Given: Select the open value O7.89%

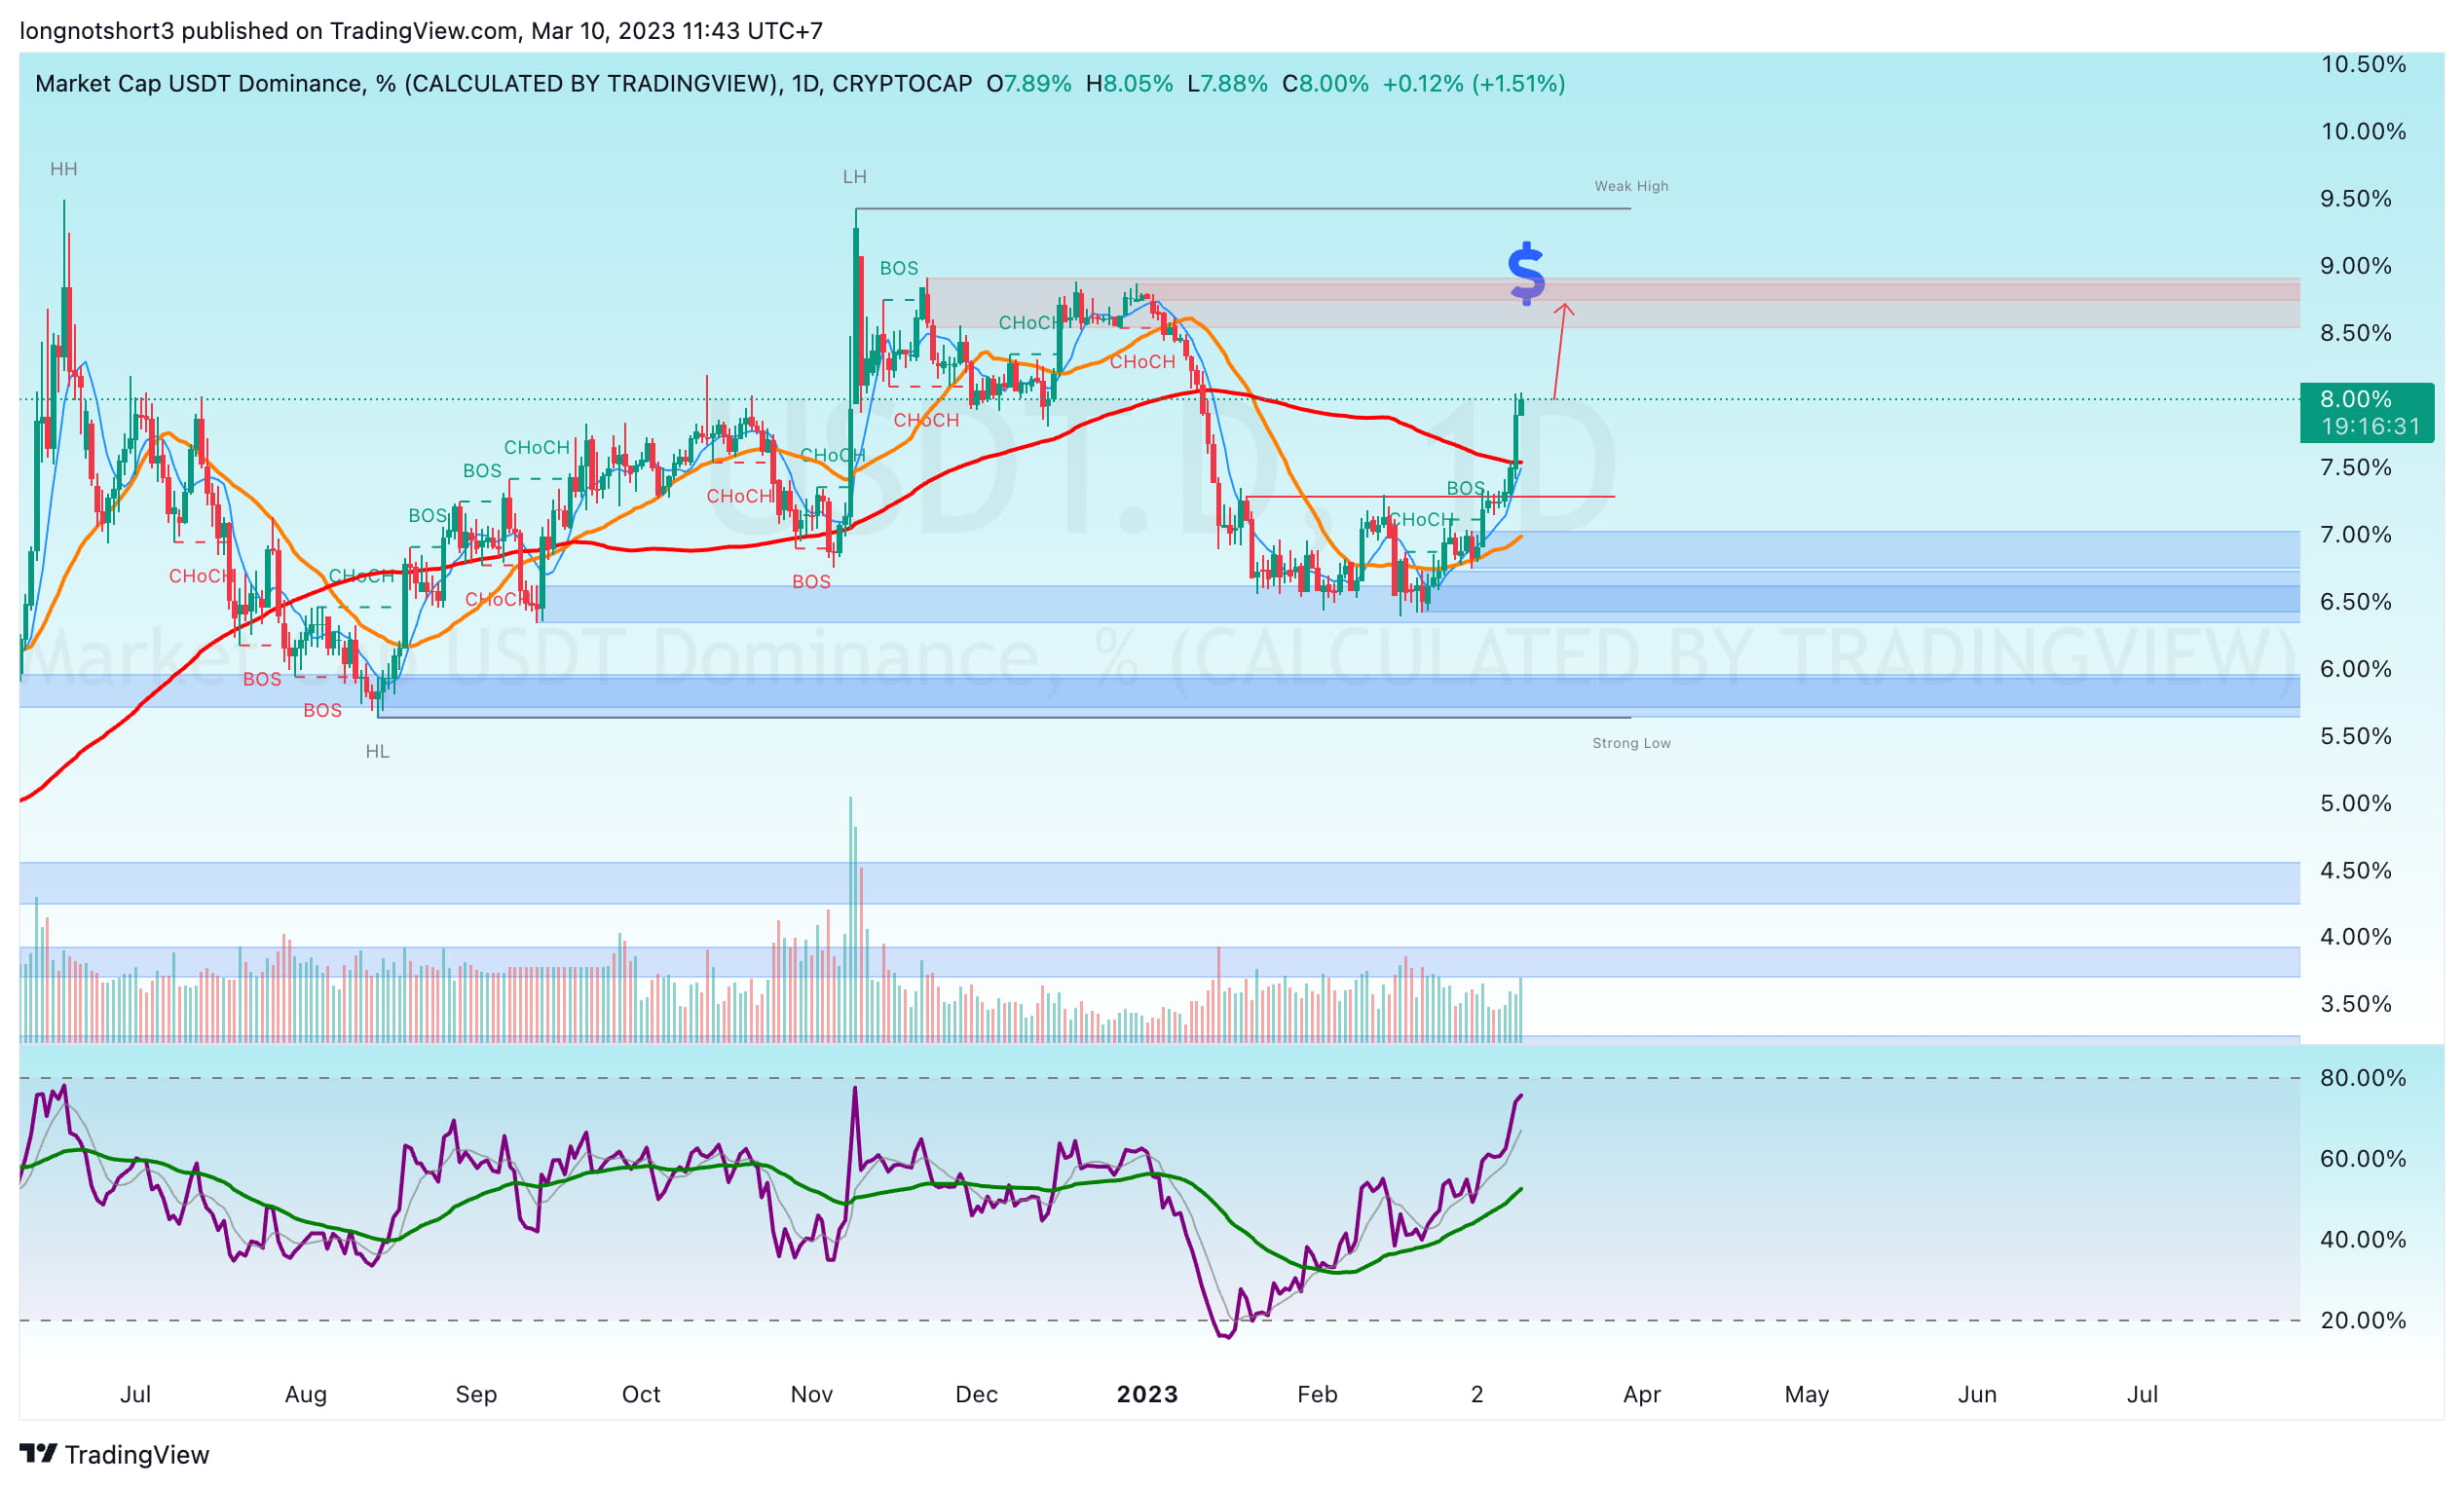Looking at the screenshot, I should pyautogui.click(x=1029, y=84).
